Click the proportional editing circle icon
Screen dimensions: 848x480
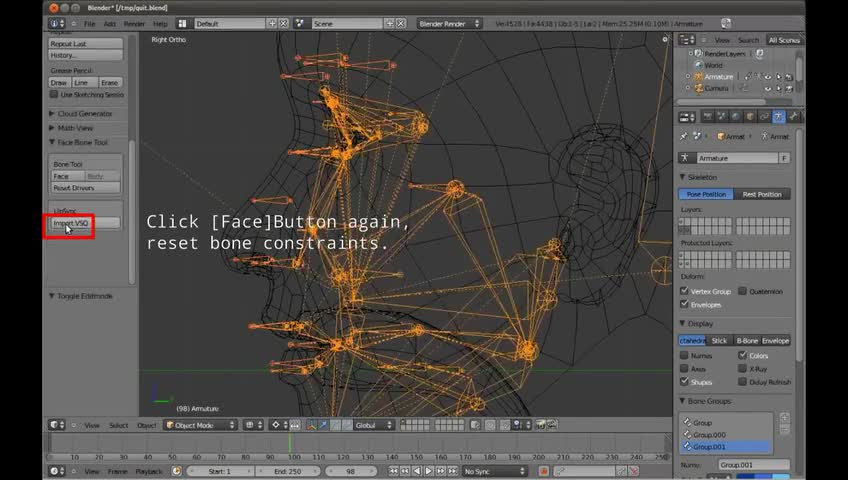click(490, 425)
